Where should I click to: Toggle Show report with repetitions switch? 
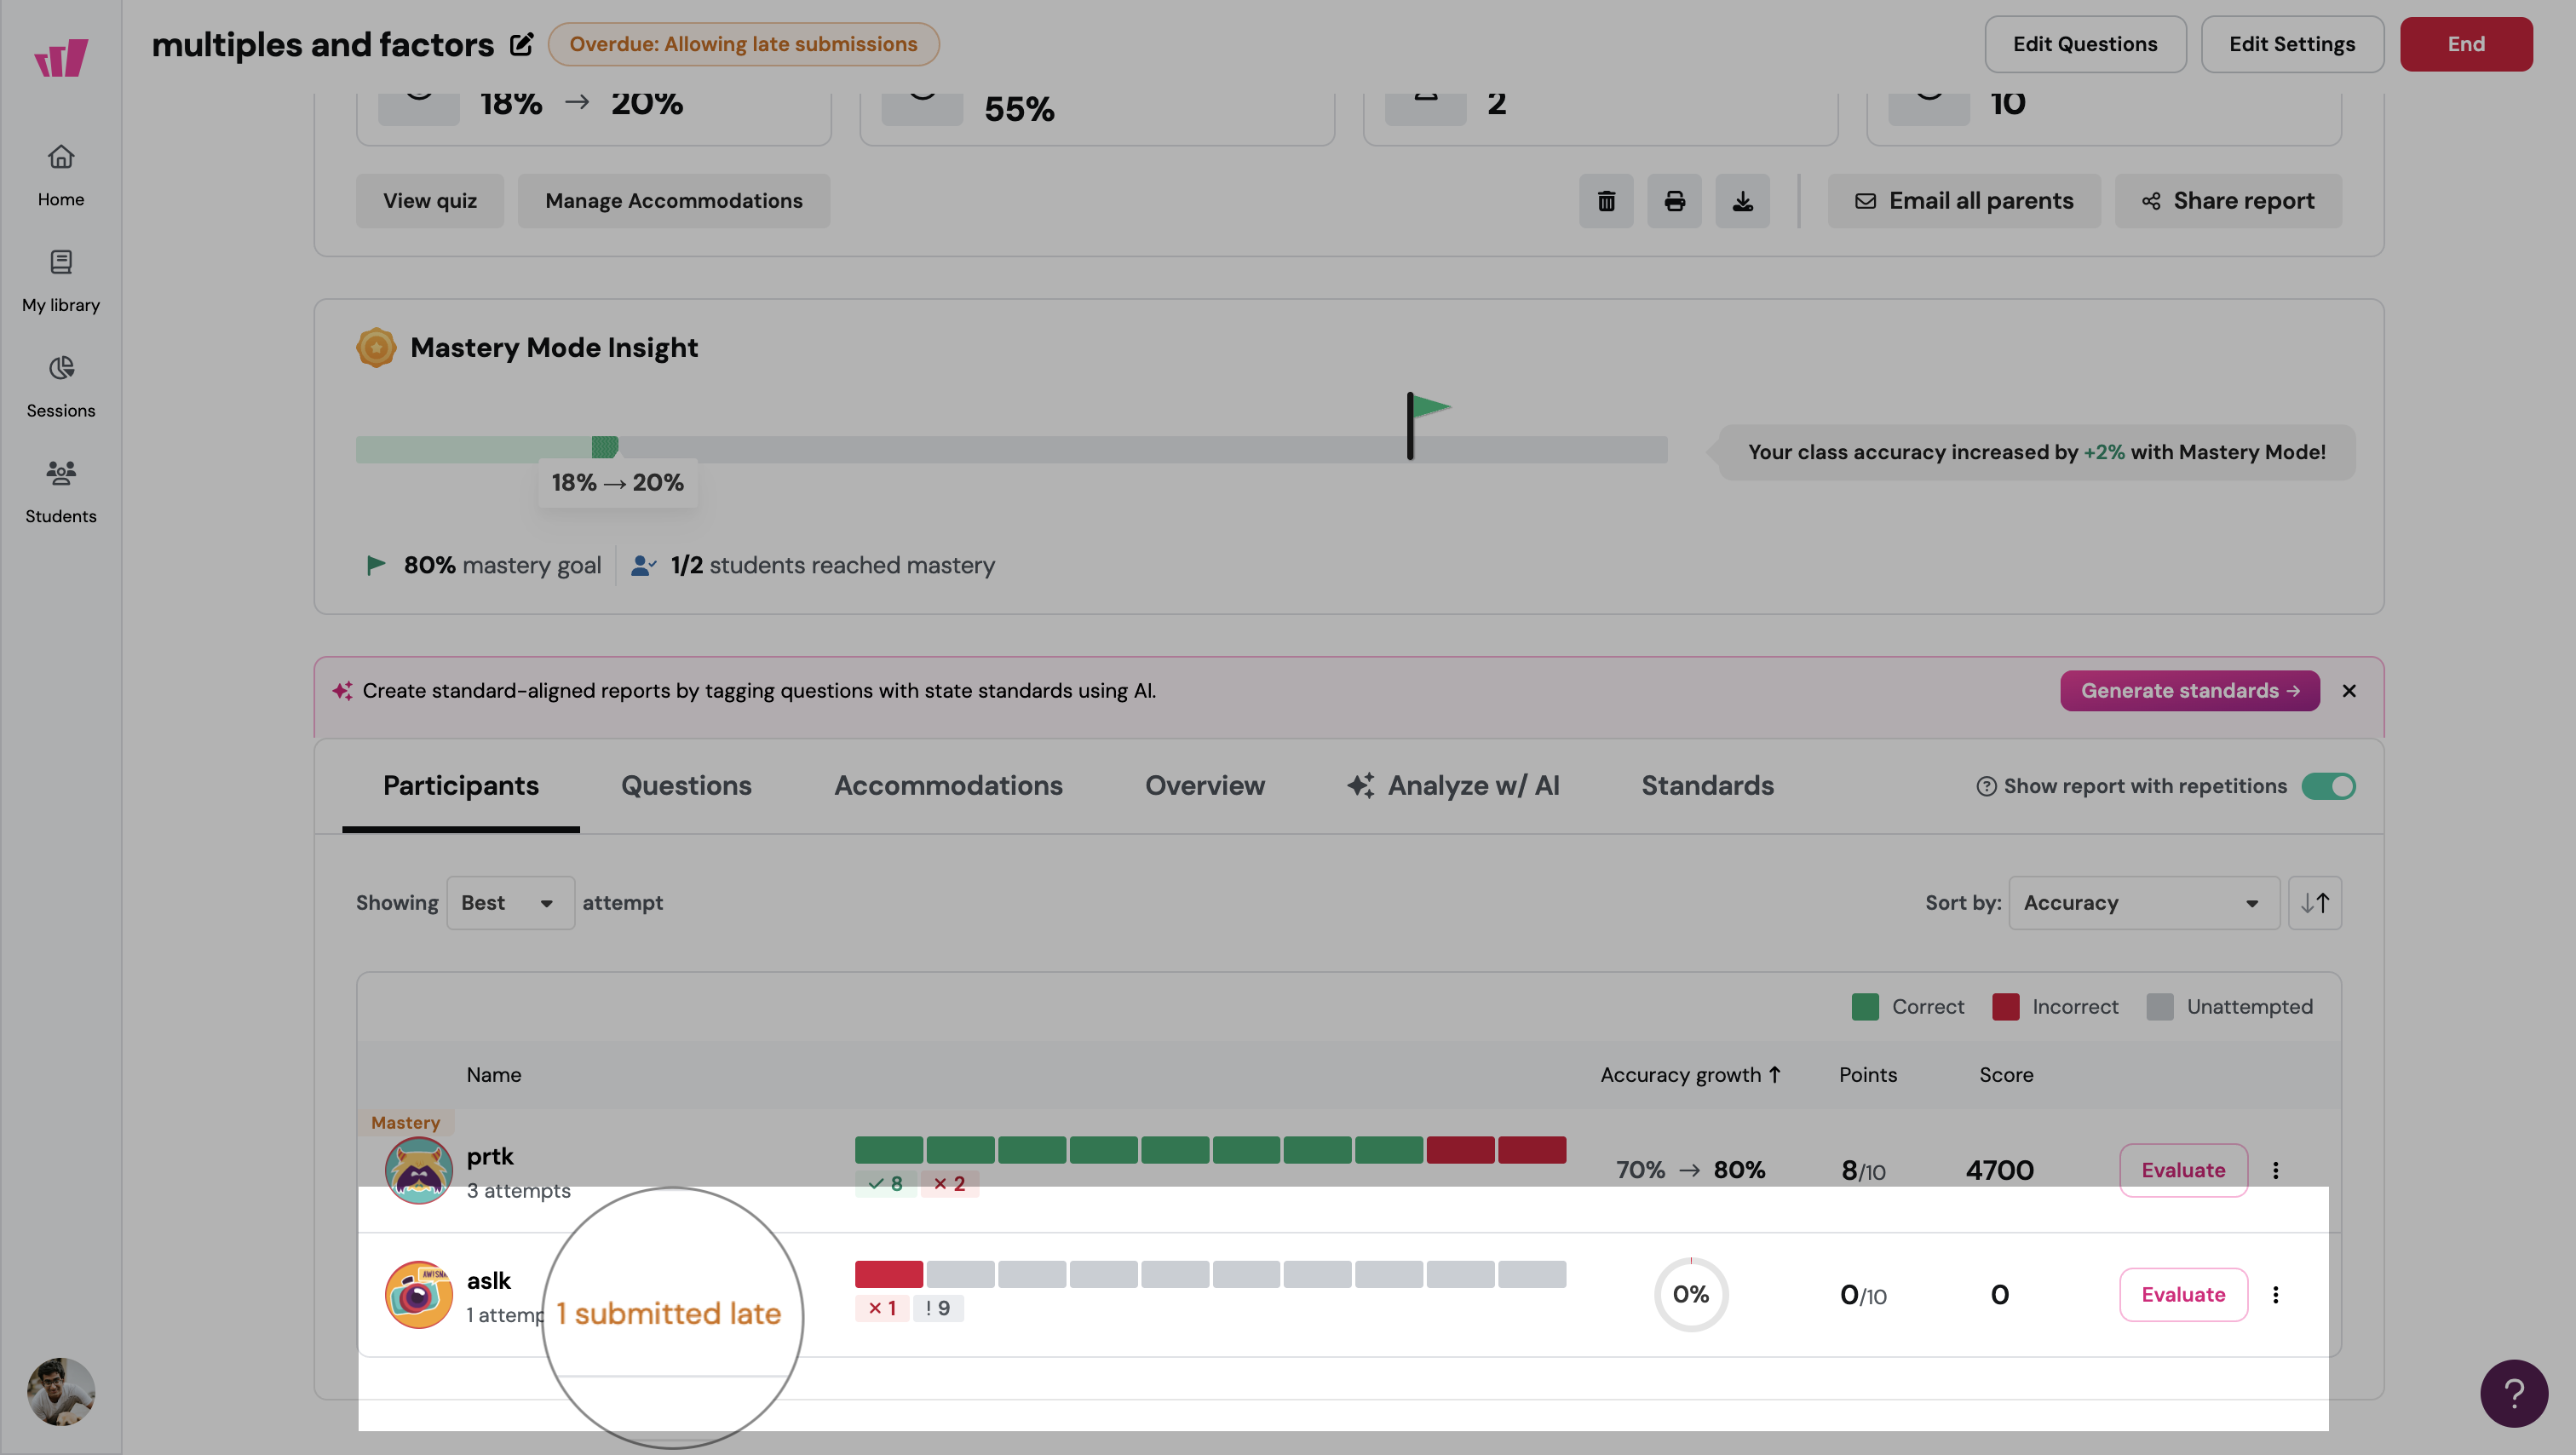(x=2328, y=786)
